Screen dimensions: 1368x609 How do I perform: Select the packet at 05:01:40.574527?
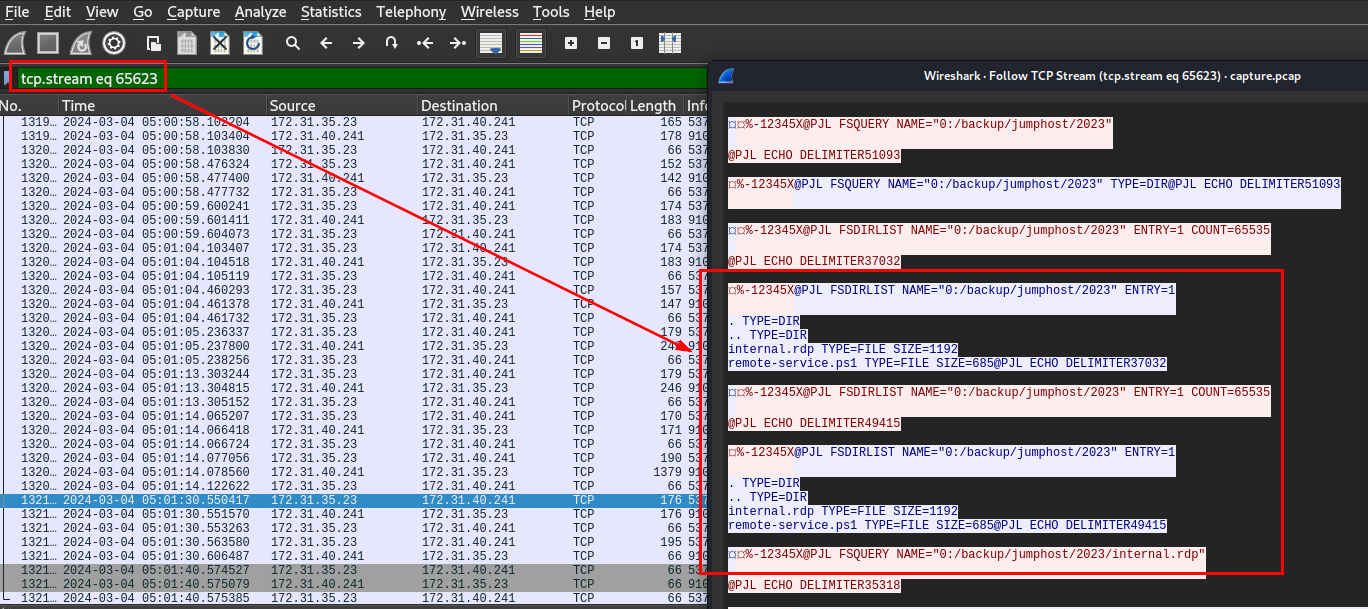coord(353,569)
